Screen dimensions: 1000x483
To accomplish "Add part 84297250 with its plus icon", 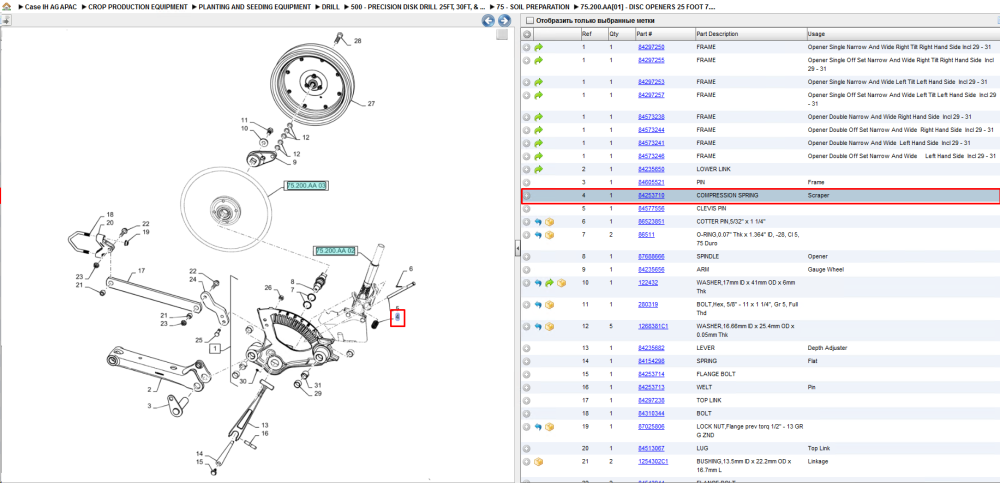I will tap(527, 47).
